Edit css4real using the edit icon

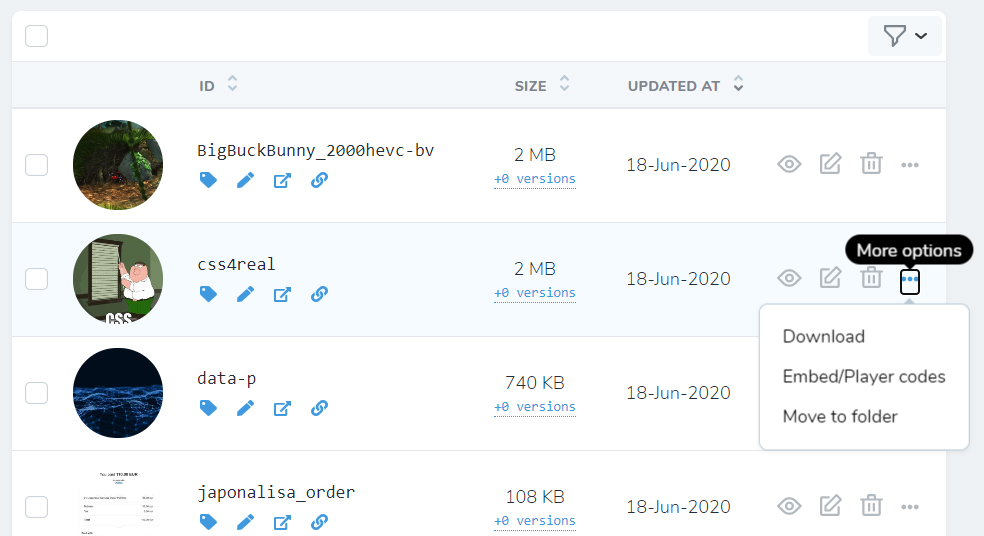(x=830, y=277)
